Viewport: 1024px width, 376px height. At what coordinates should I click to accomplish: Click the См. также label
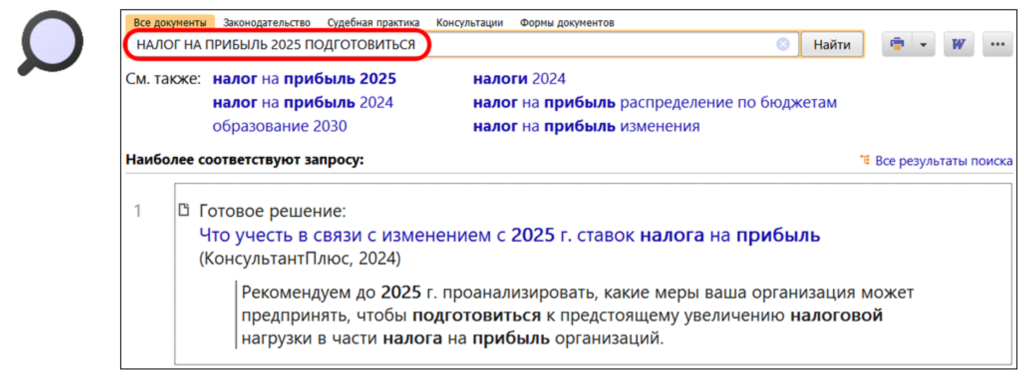point(164,80)
